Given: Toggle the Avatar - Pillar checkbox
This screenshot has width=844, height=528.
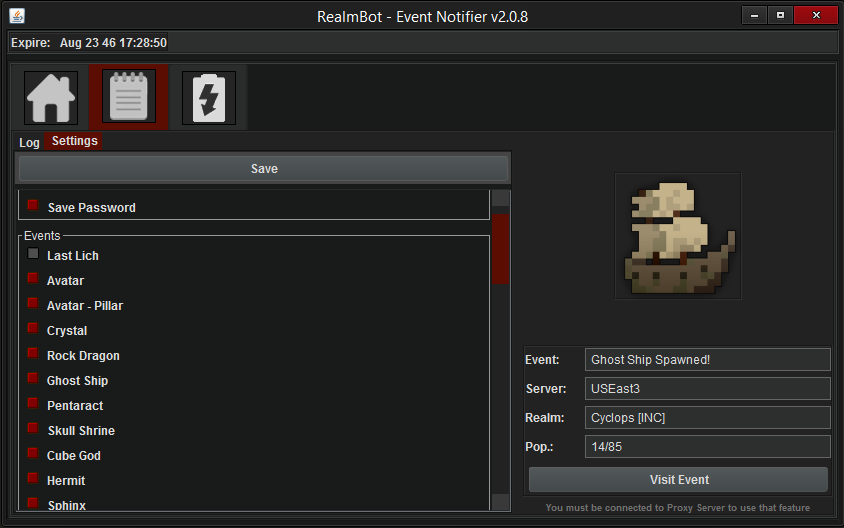Looking at the screenshot, I should 33,303.
